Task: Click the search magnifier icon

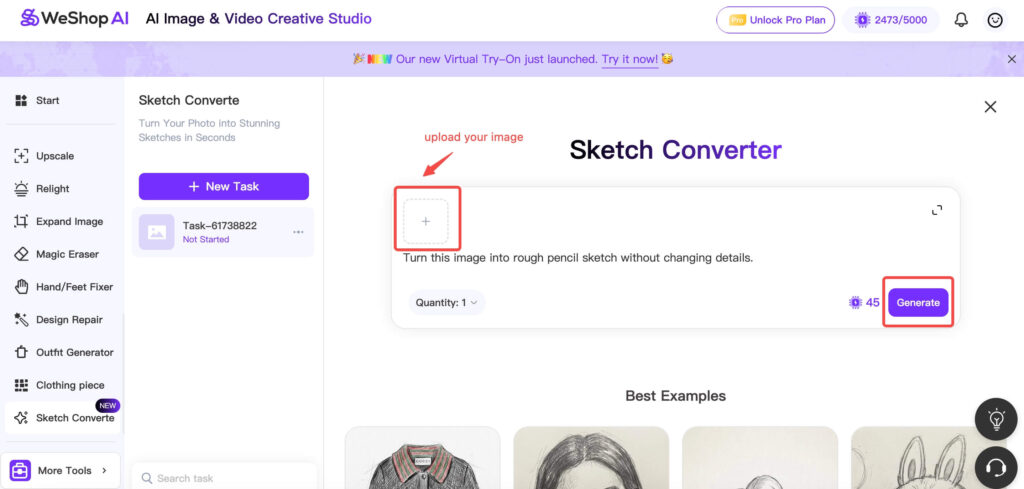Action: click(147, 478)
